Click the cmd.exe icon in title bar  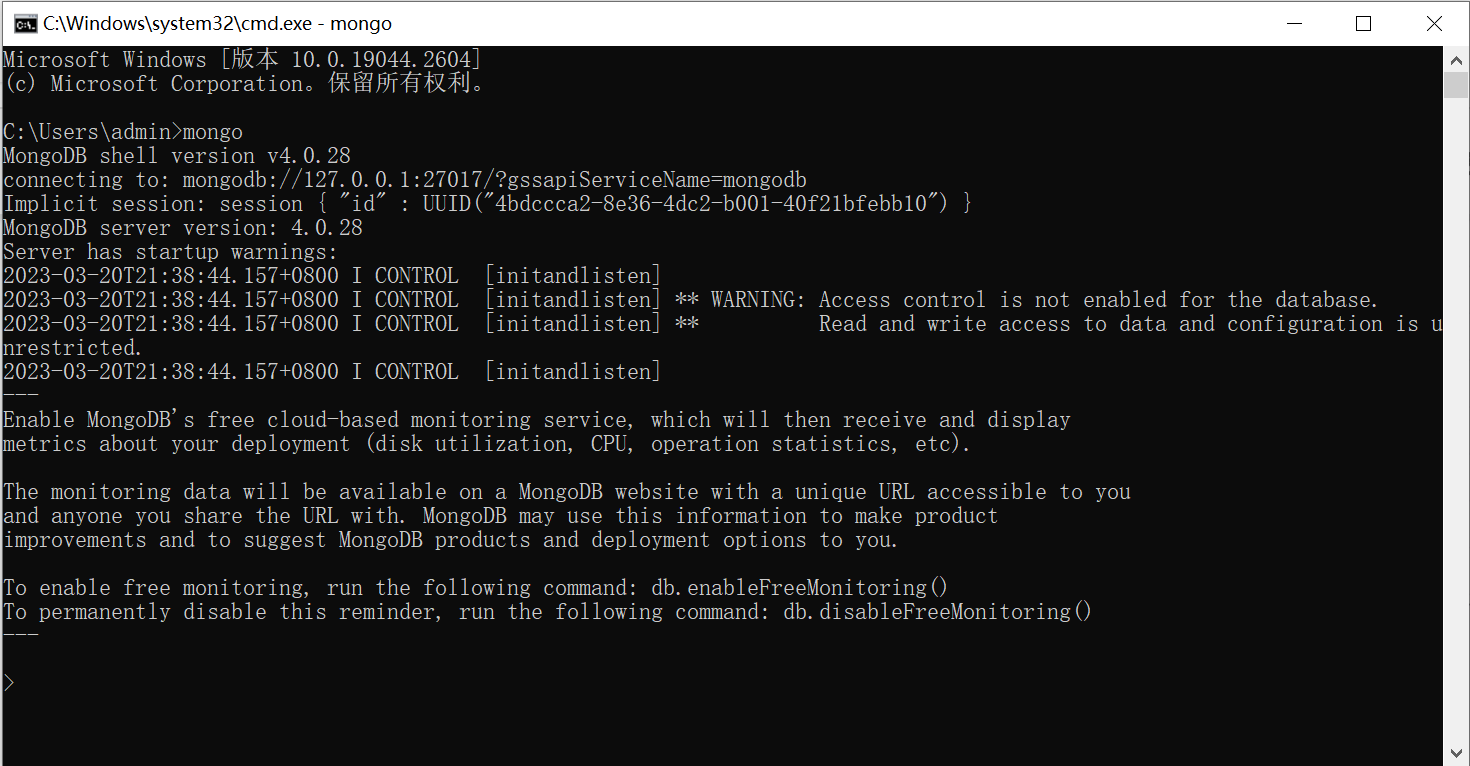(x=25, y=23)
